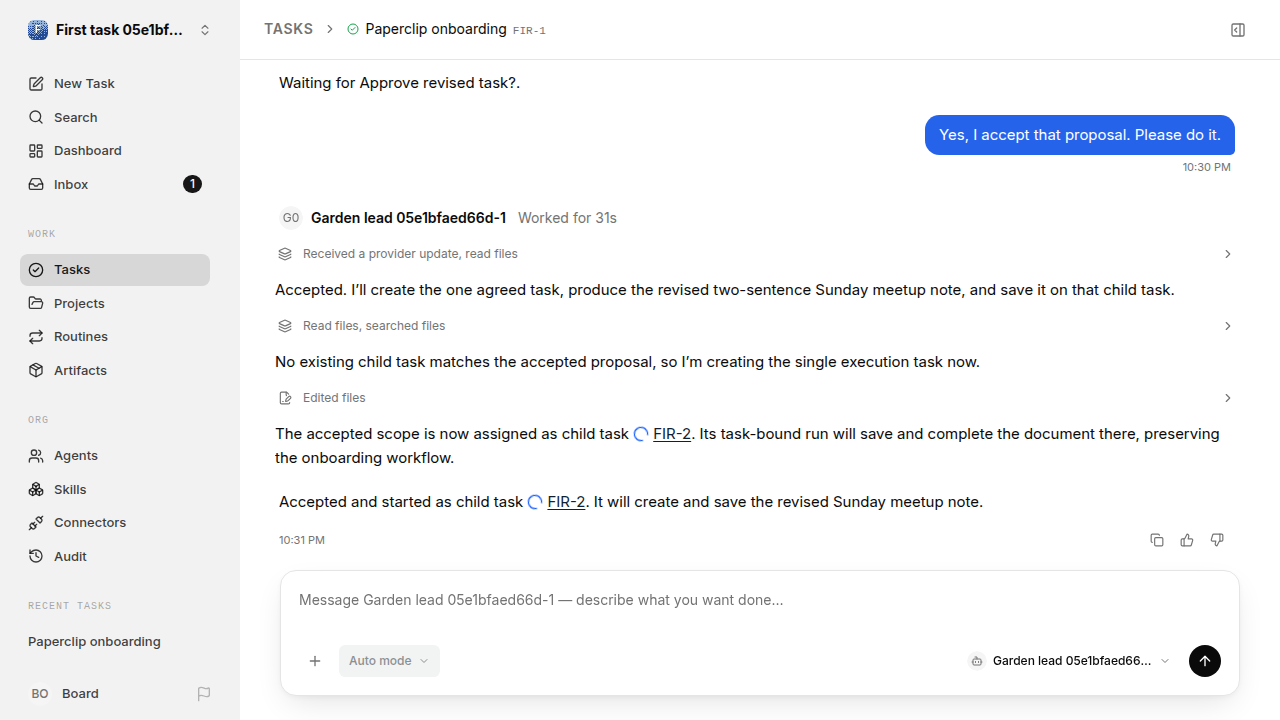The width and height of the screenshot is (1280, 720).
Task: Open the Garden lead agent selector
Action: click(1069, 661)
